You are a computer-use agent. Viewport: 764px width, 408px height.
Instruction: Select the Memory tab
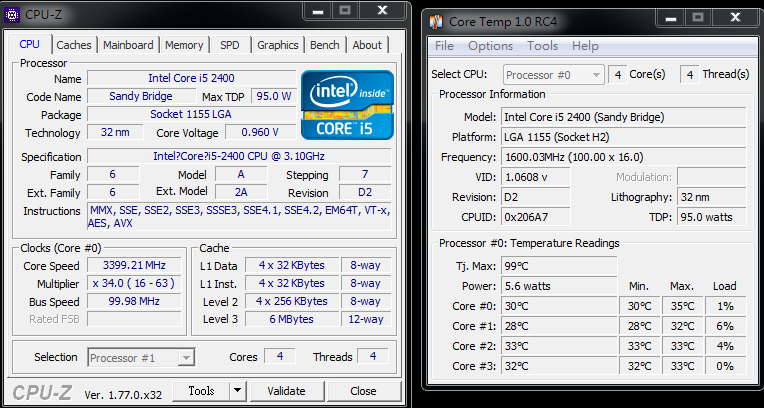point(184,45)
